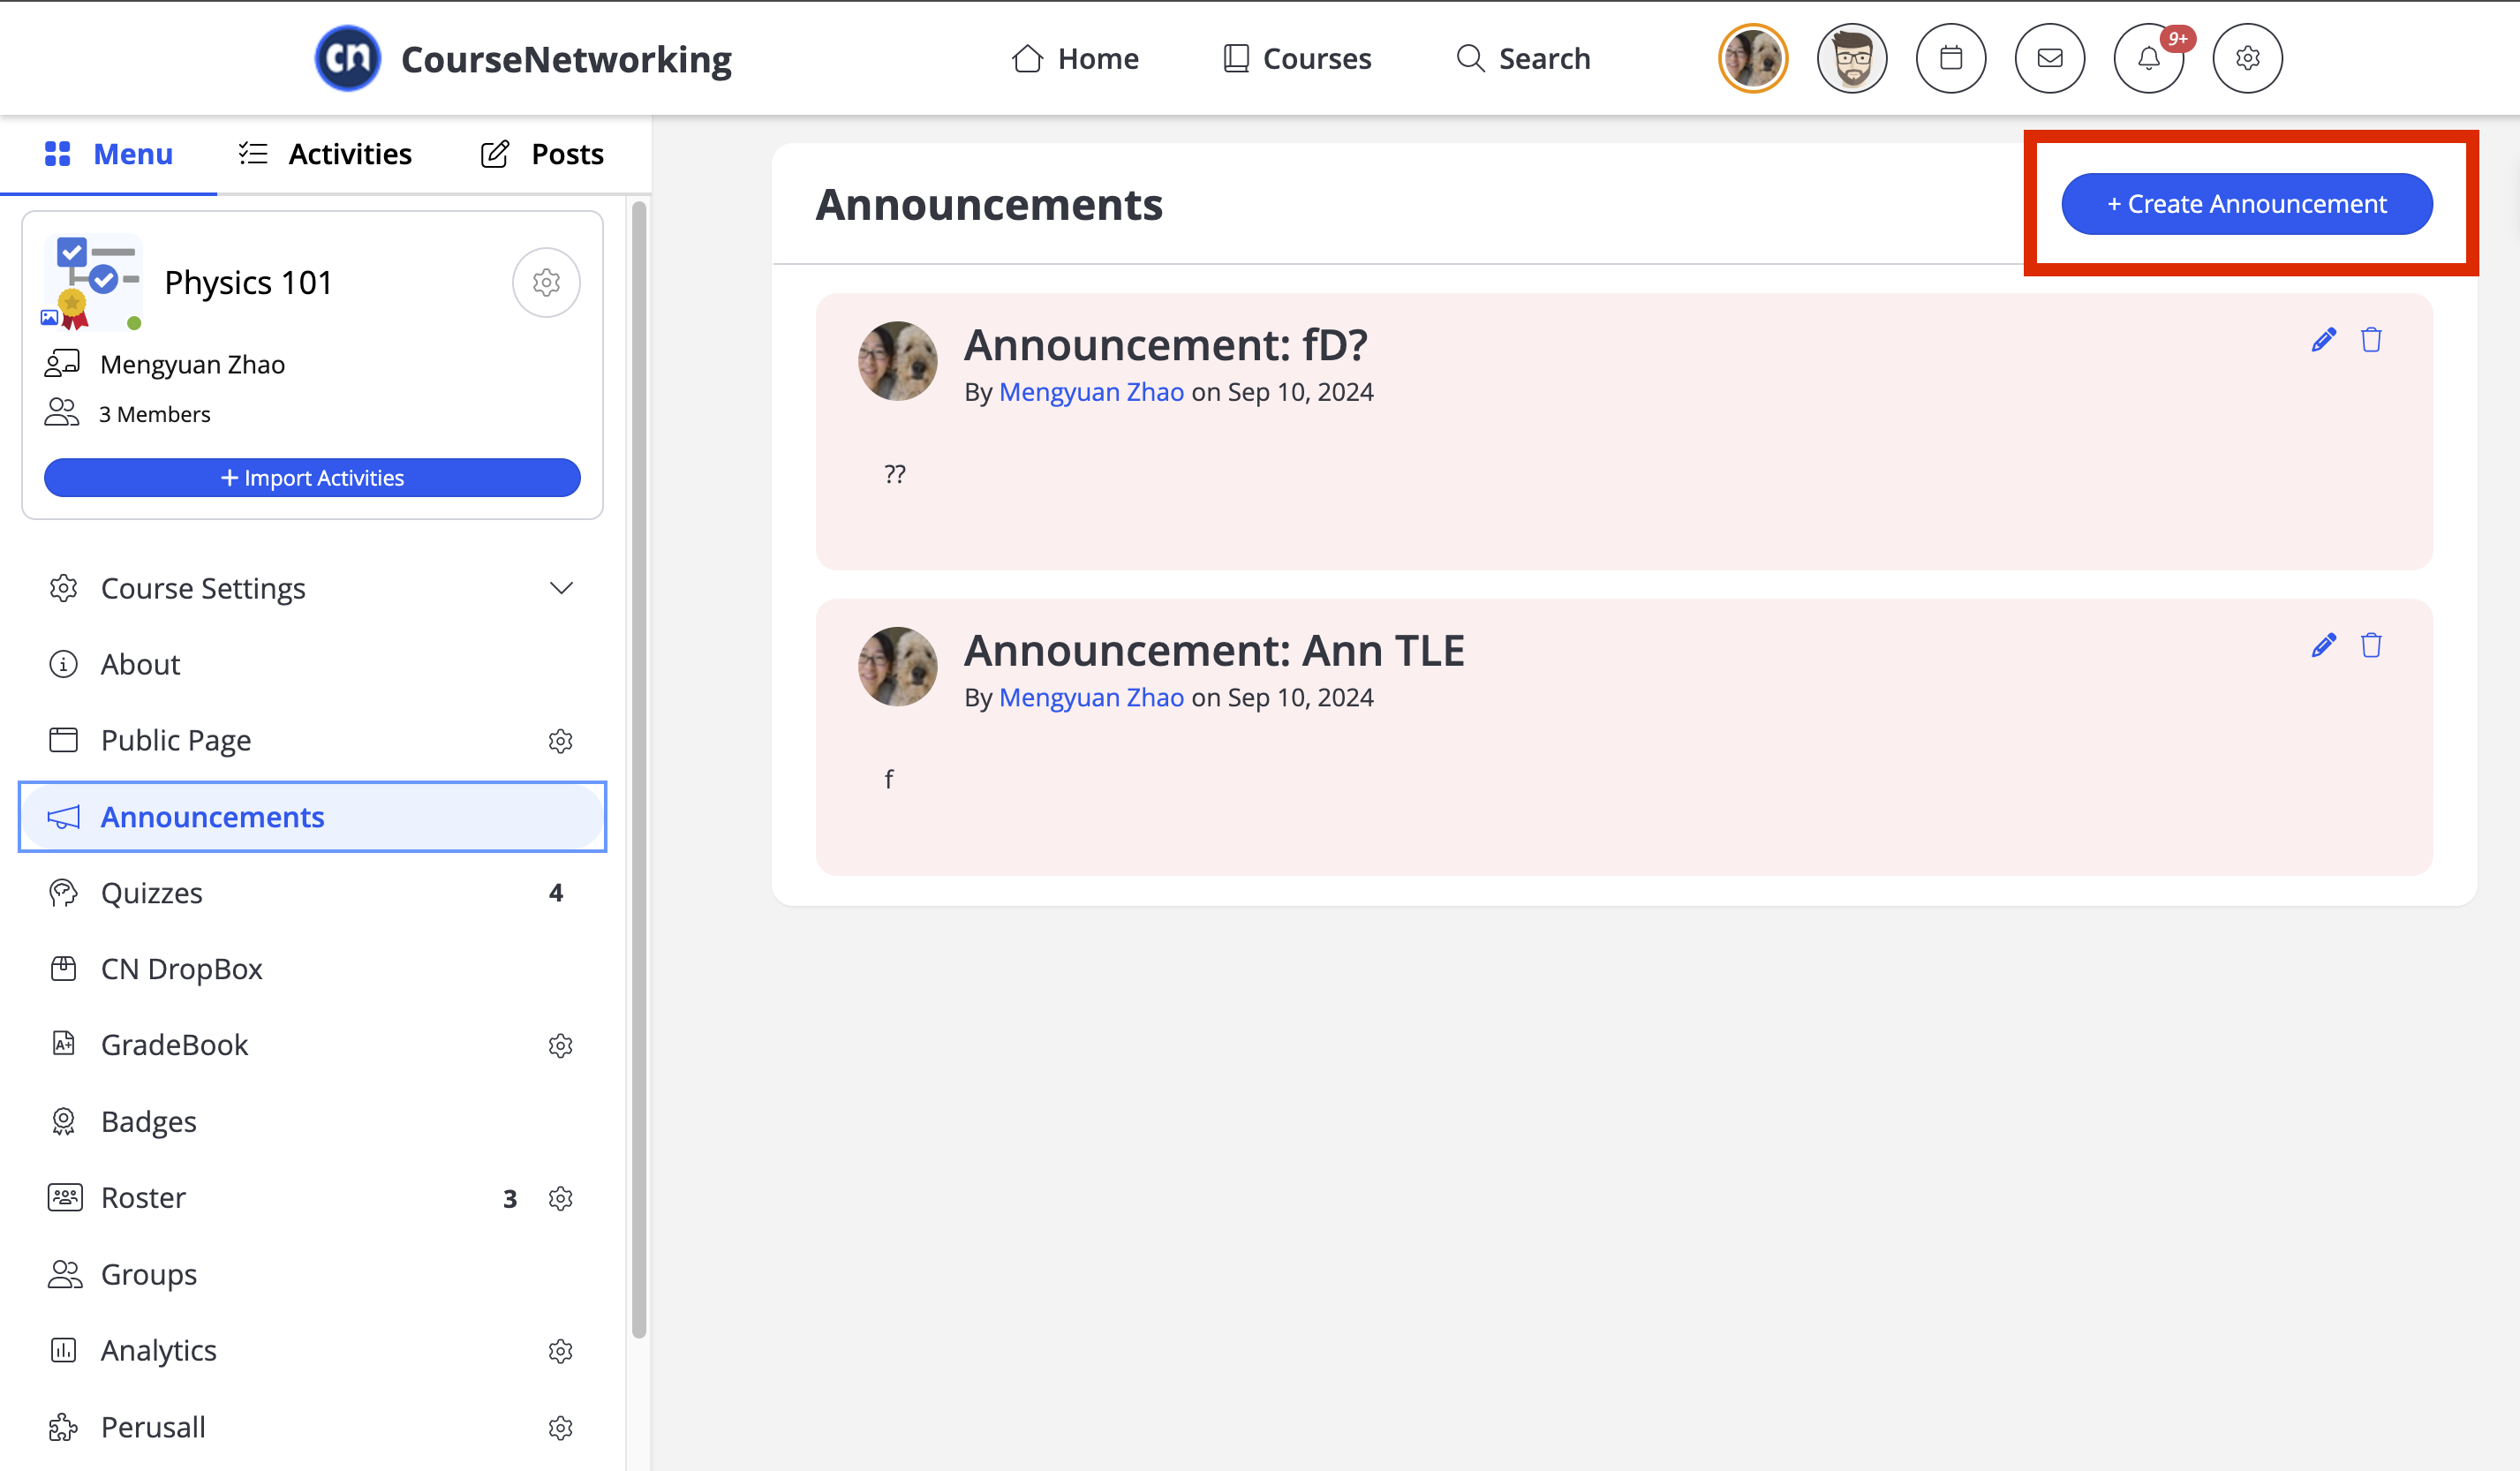The width and height of the screenshot is (2520, 1471).
Task: Click the Groups people icon
Action: (65, 1274)
